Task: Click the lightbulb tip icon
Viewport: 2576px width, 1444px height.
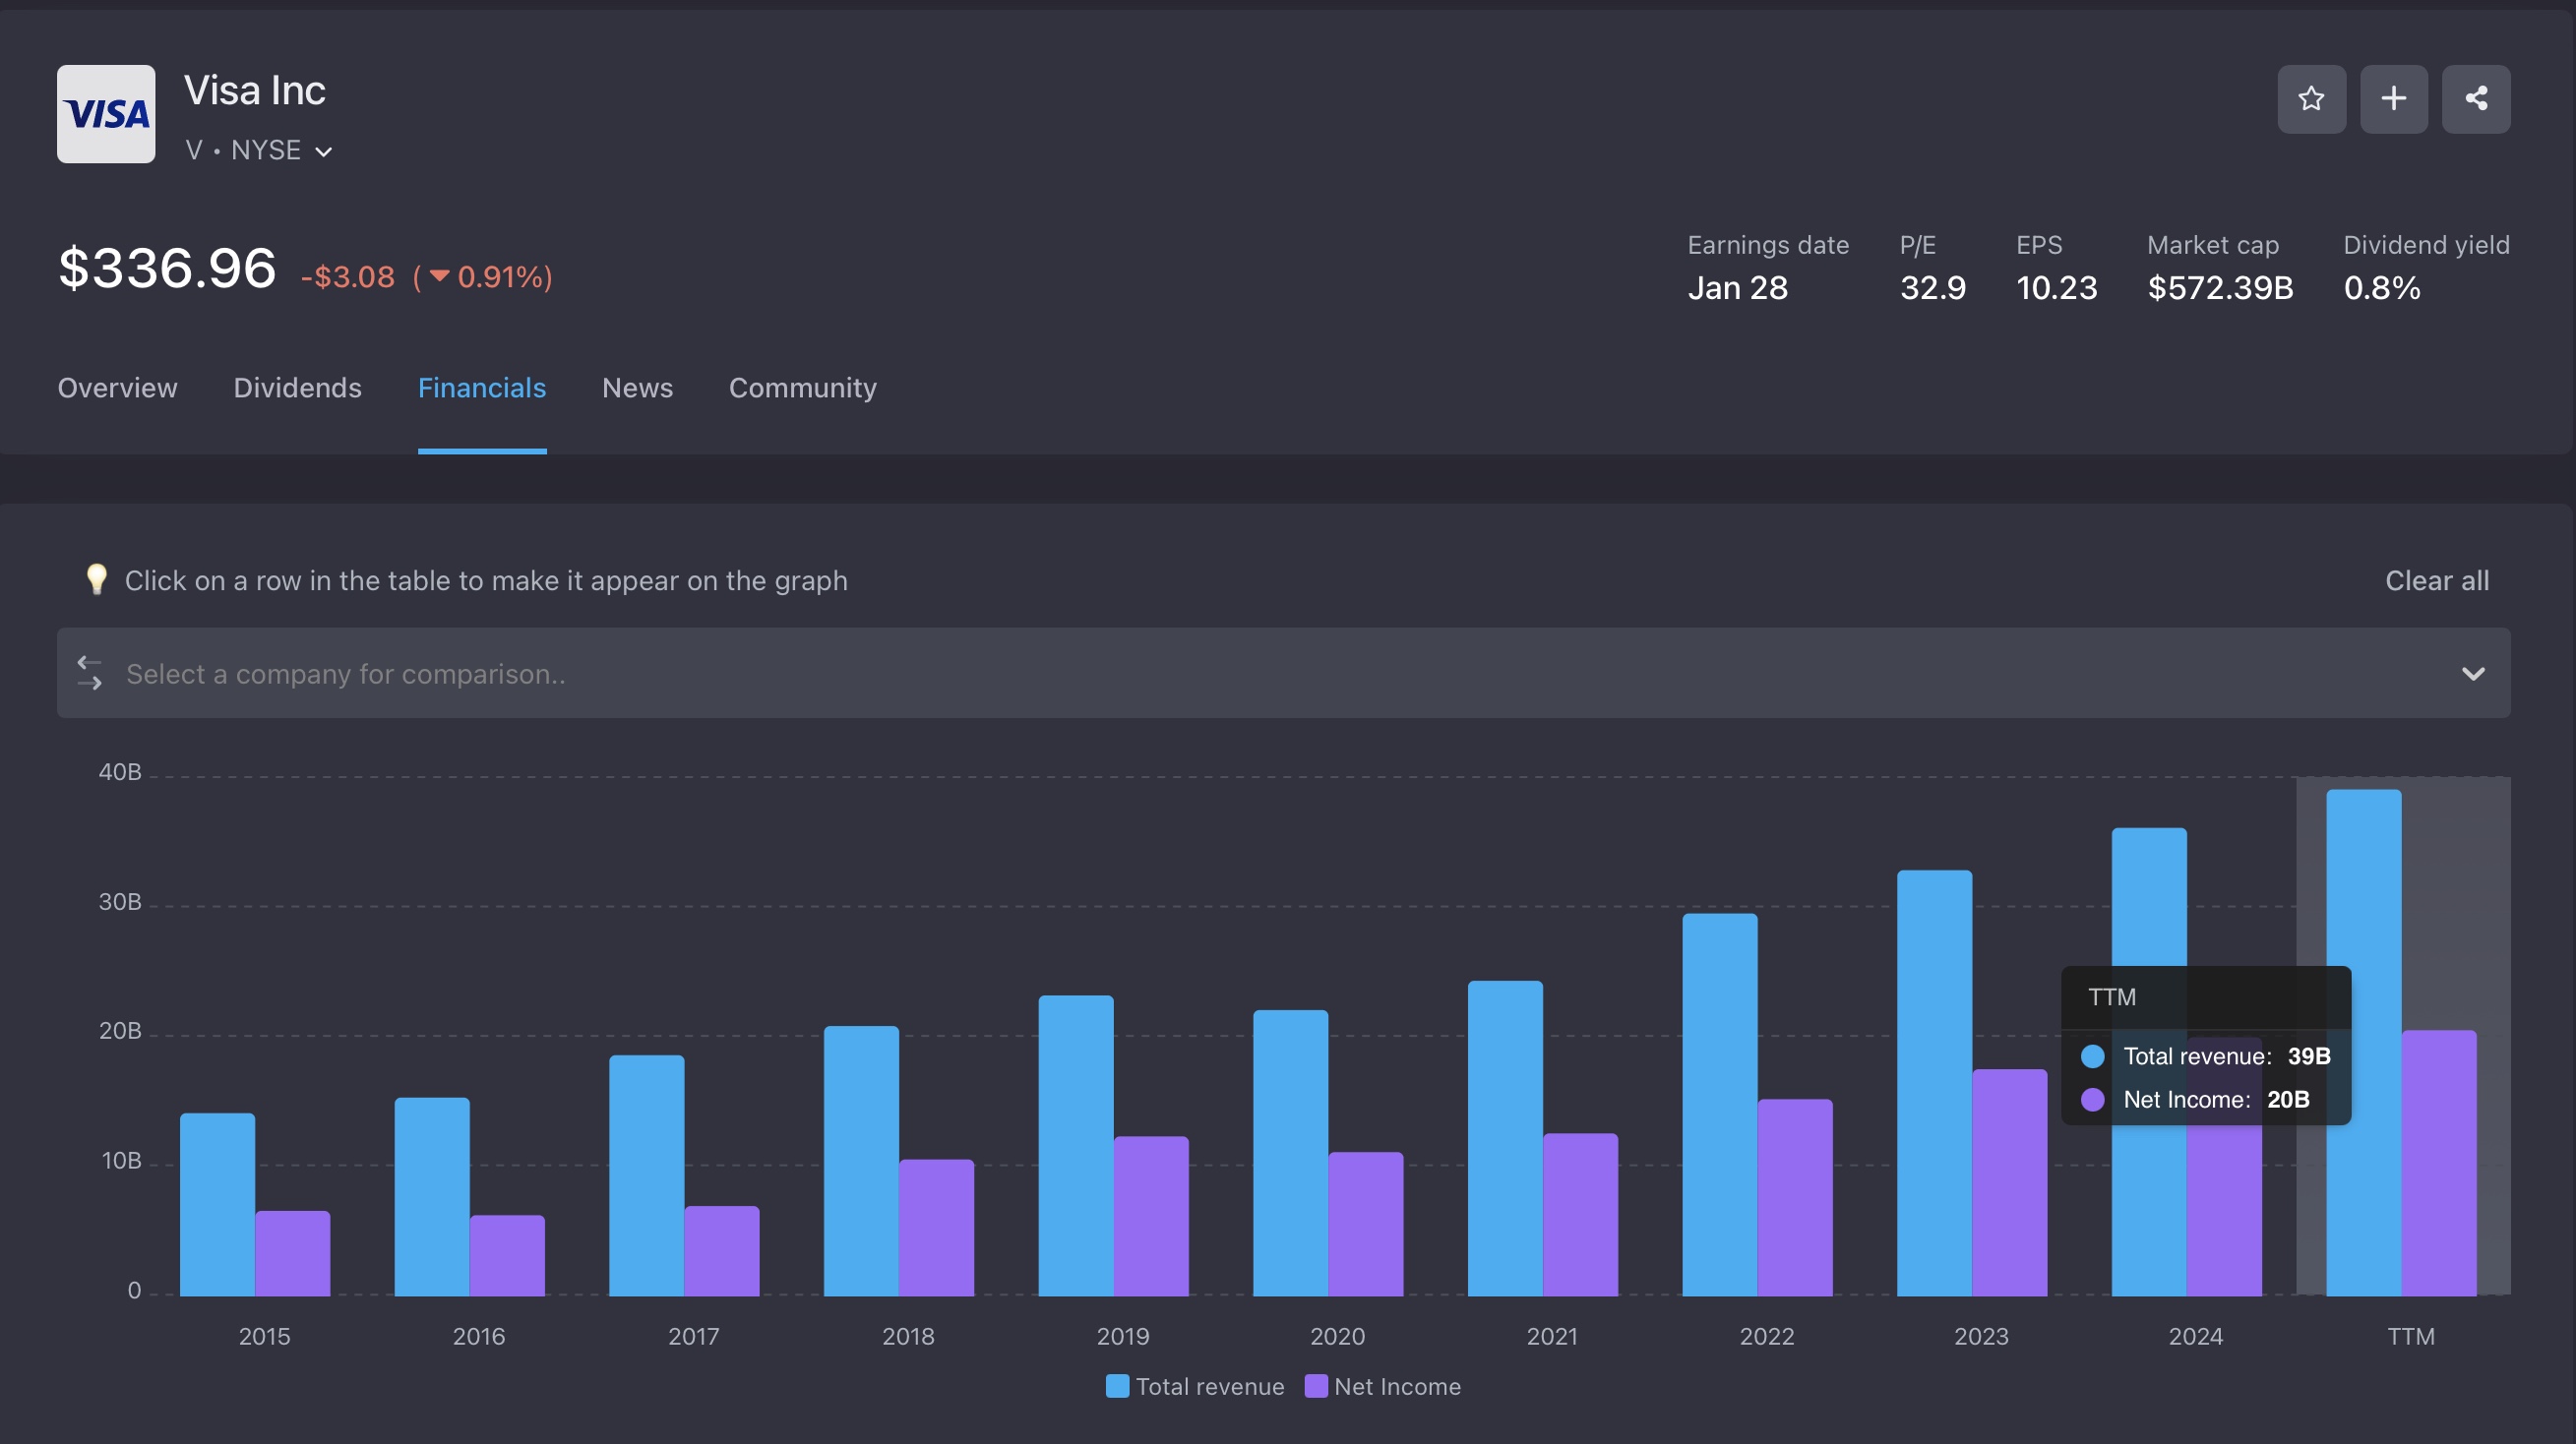Action: (x=96, y=580)
